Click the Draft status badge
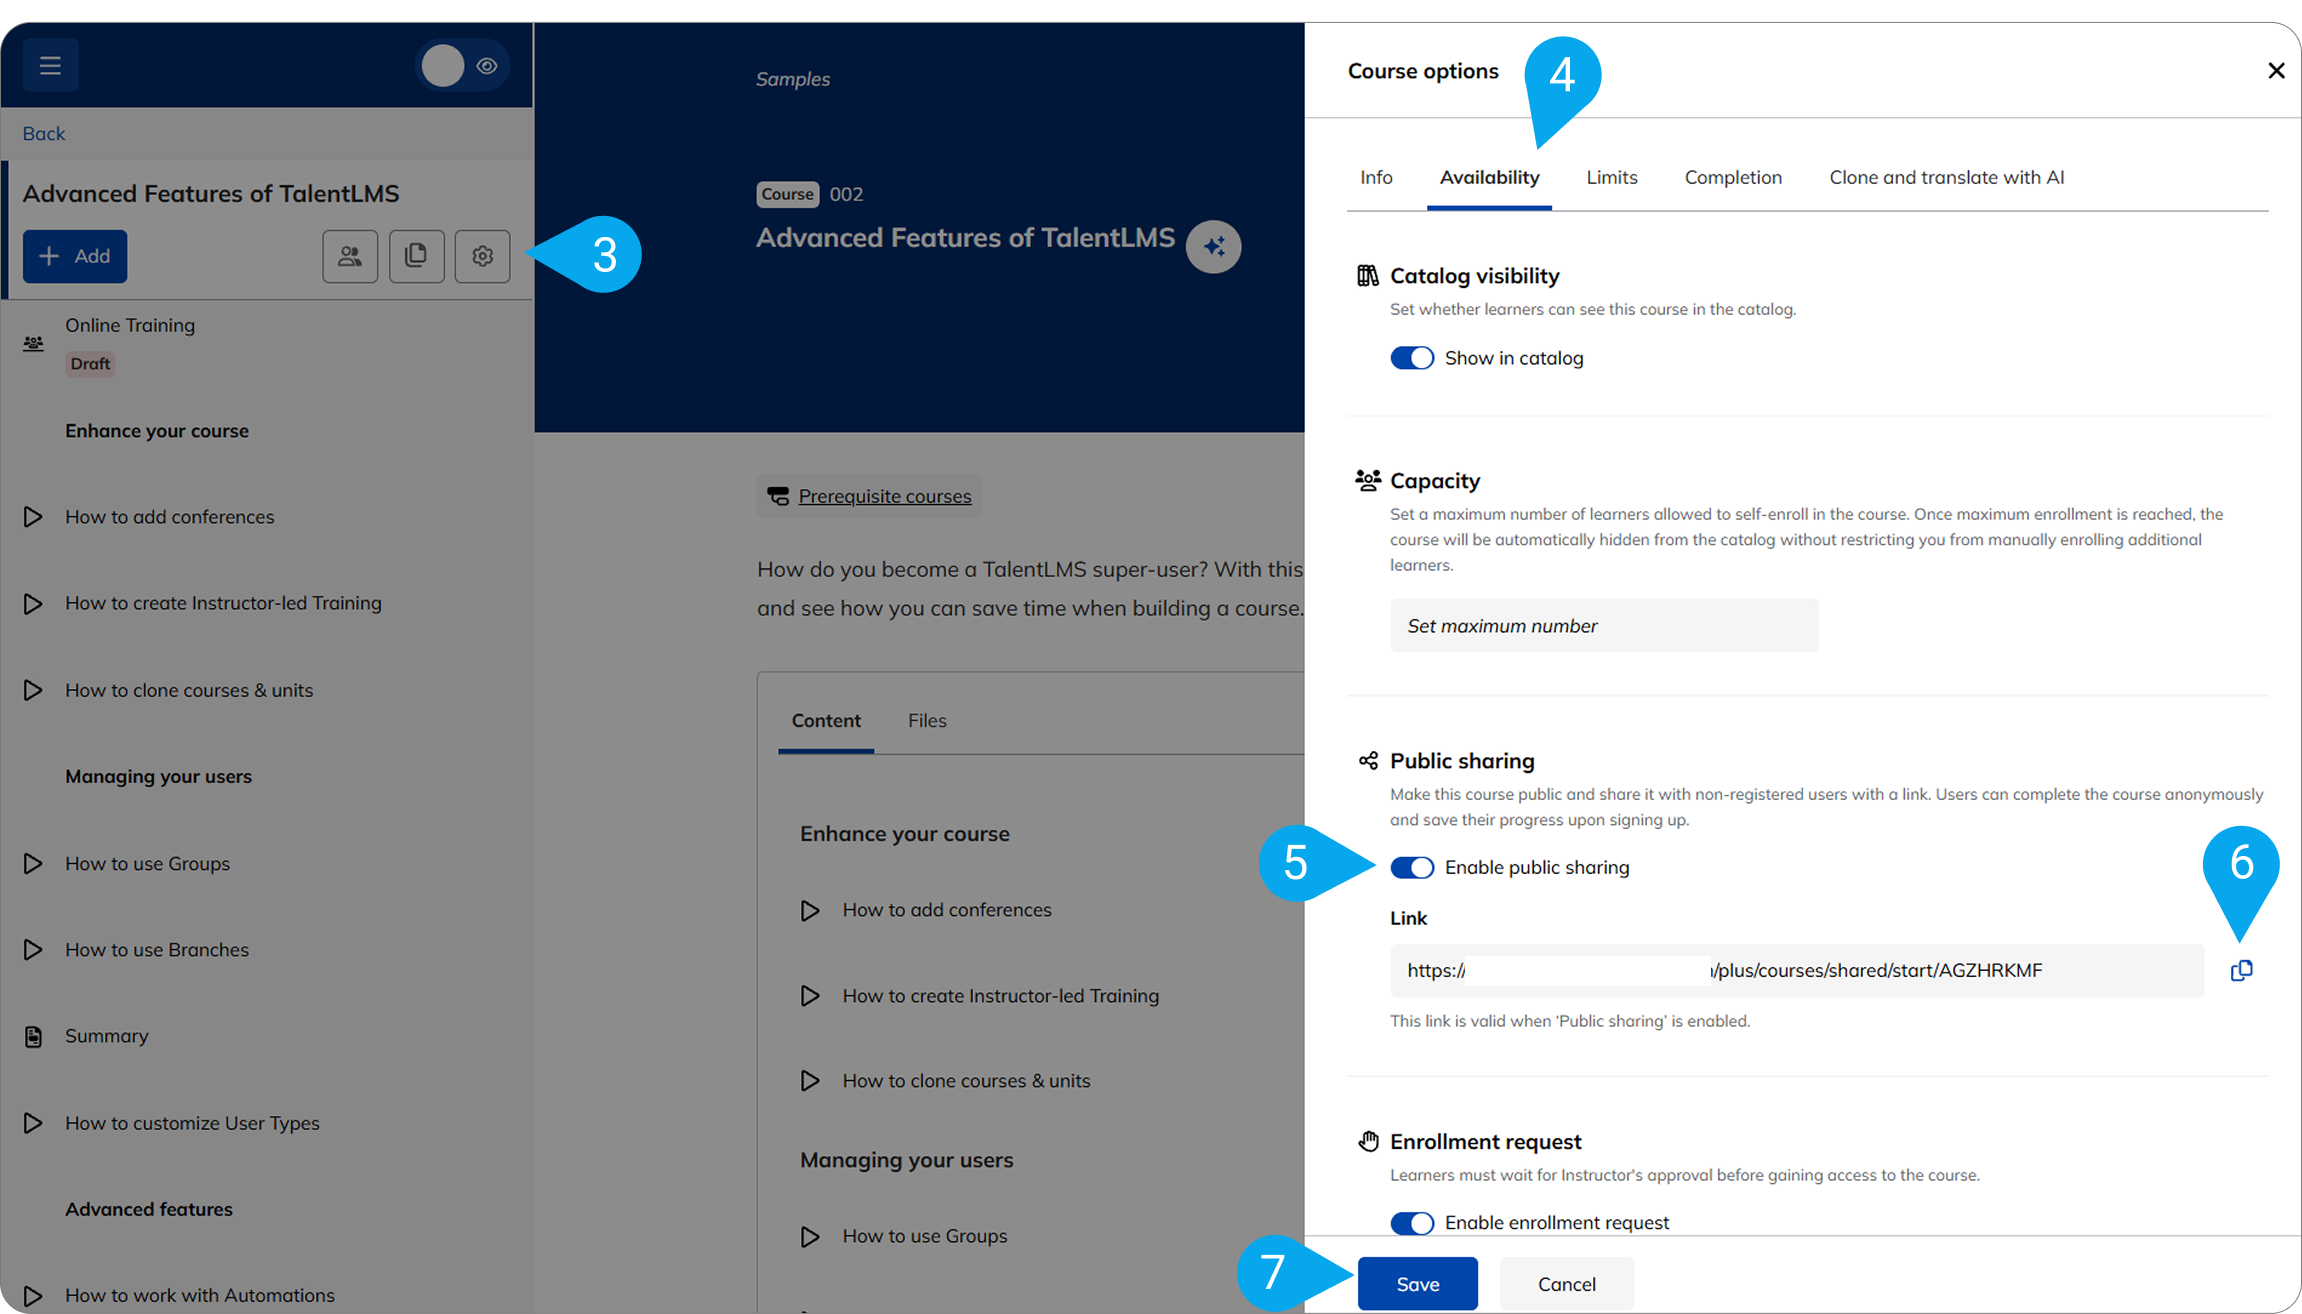The width and height of the screenshot is (2302, 1314). click(90, 364)
